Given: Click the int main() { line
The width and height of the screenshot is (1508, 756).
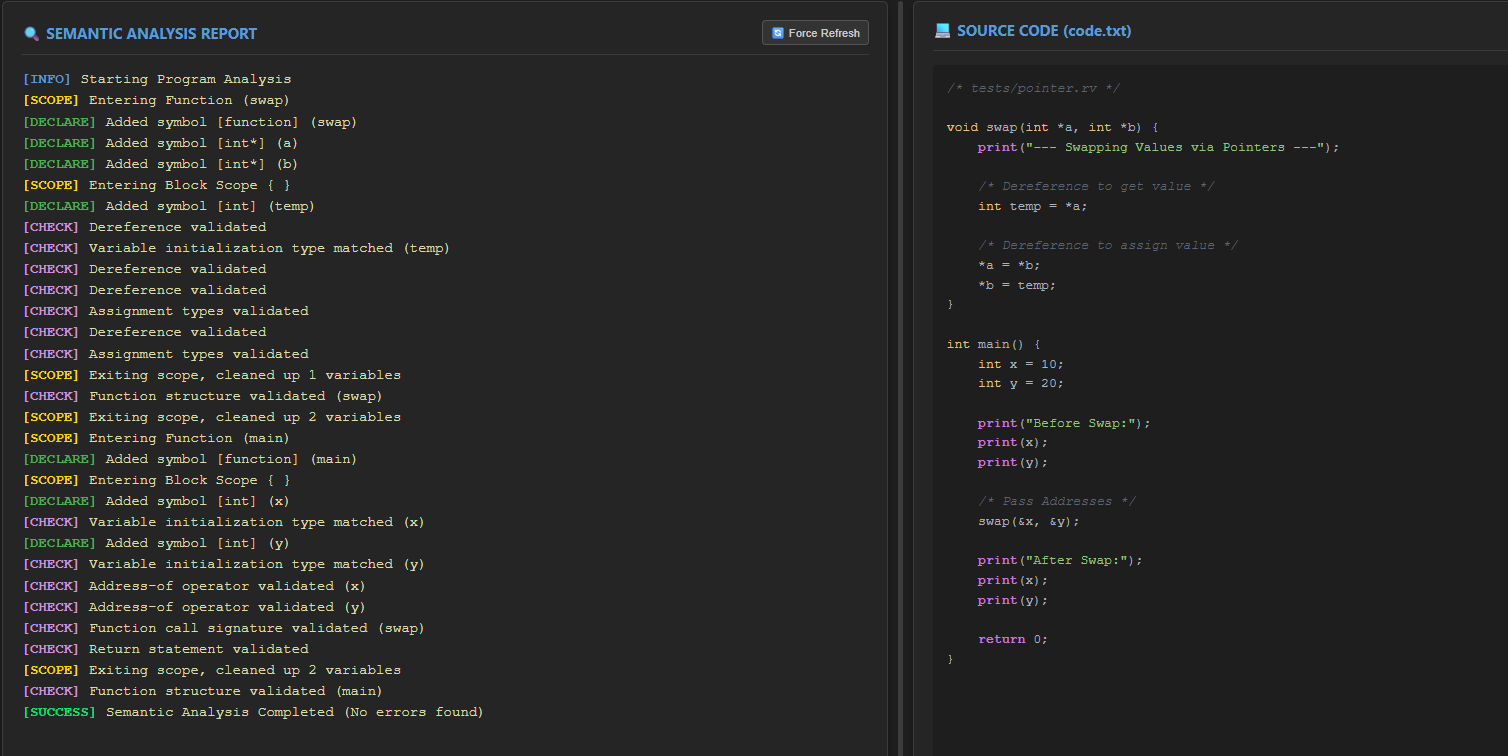Looking at the screenshot, I should (994, 344).
